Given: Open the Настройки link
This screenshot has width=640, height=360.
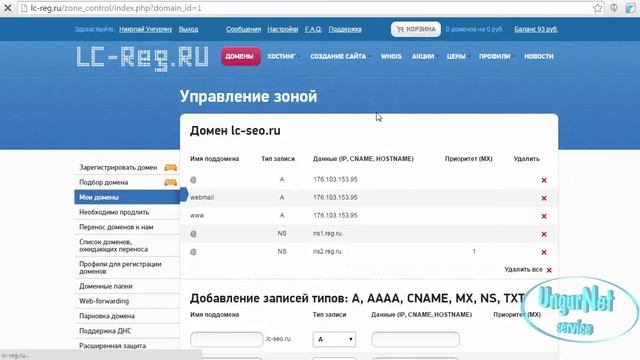Looking at the screenshot, I should 283,29.
